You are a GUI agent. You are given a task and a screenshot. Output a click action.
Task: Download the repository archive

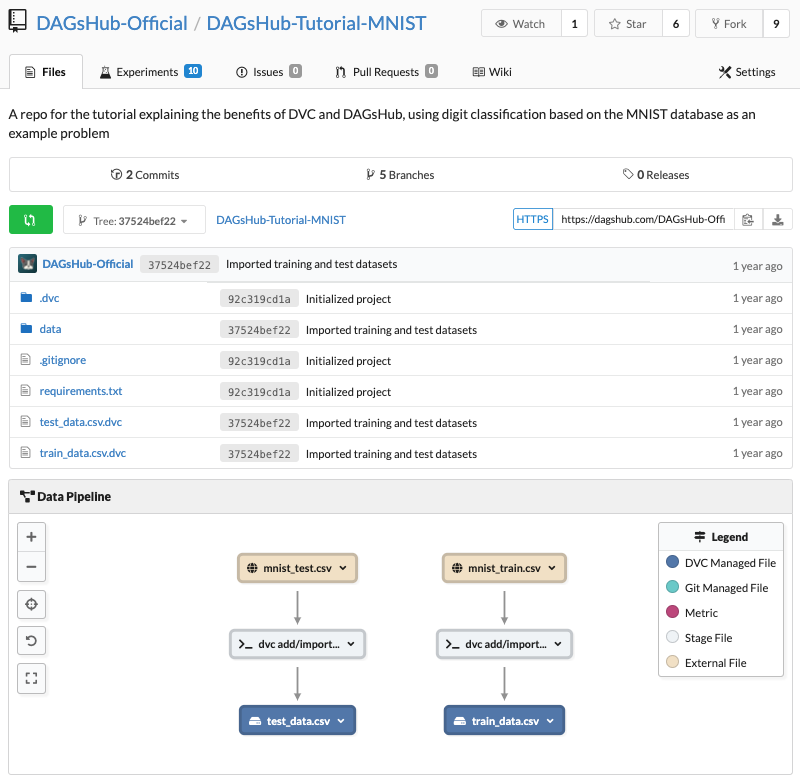click(777, 220)
